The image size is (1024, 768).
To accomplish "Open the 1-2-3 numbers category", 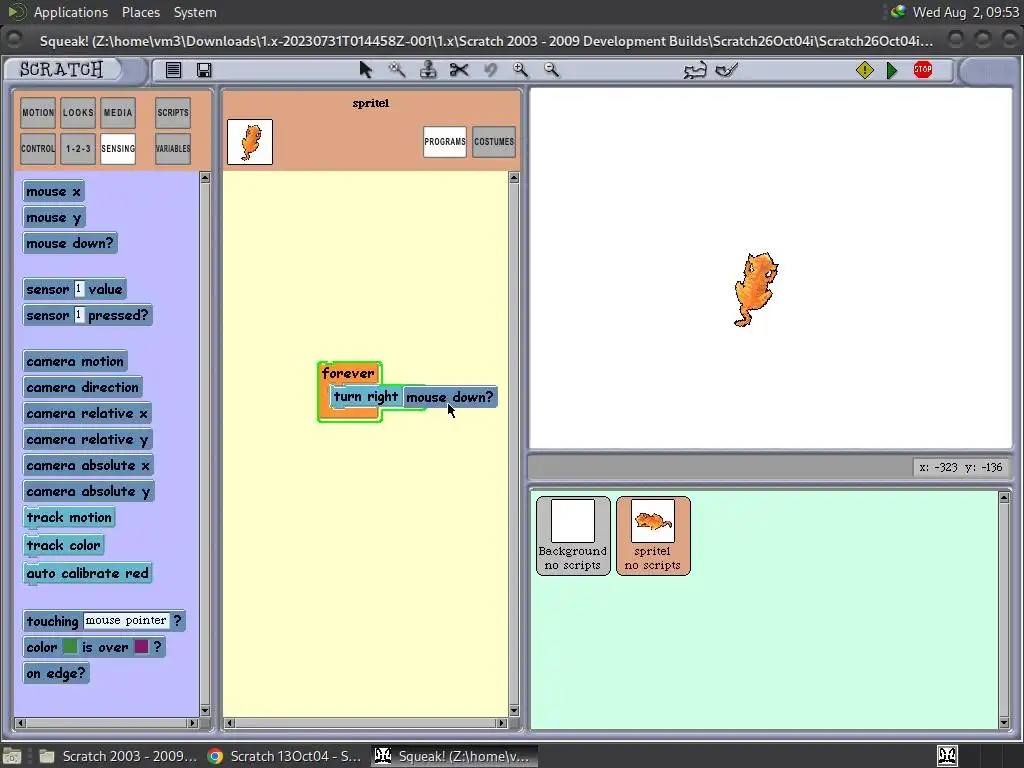I will (78, 149).
